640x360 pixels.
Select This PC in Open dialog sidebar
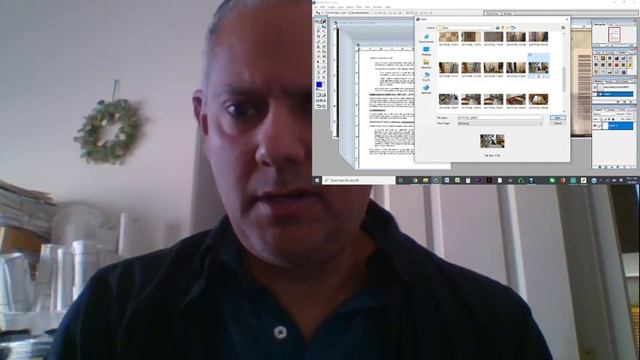426,77
